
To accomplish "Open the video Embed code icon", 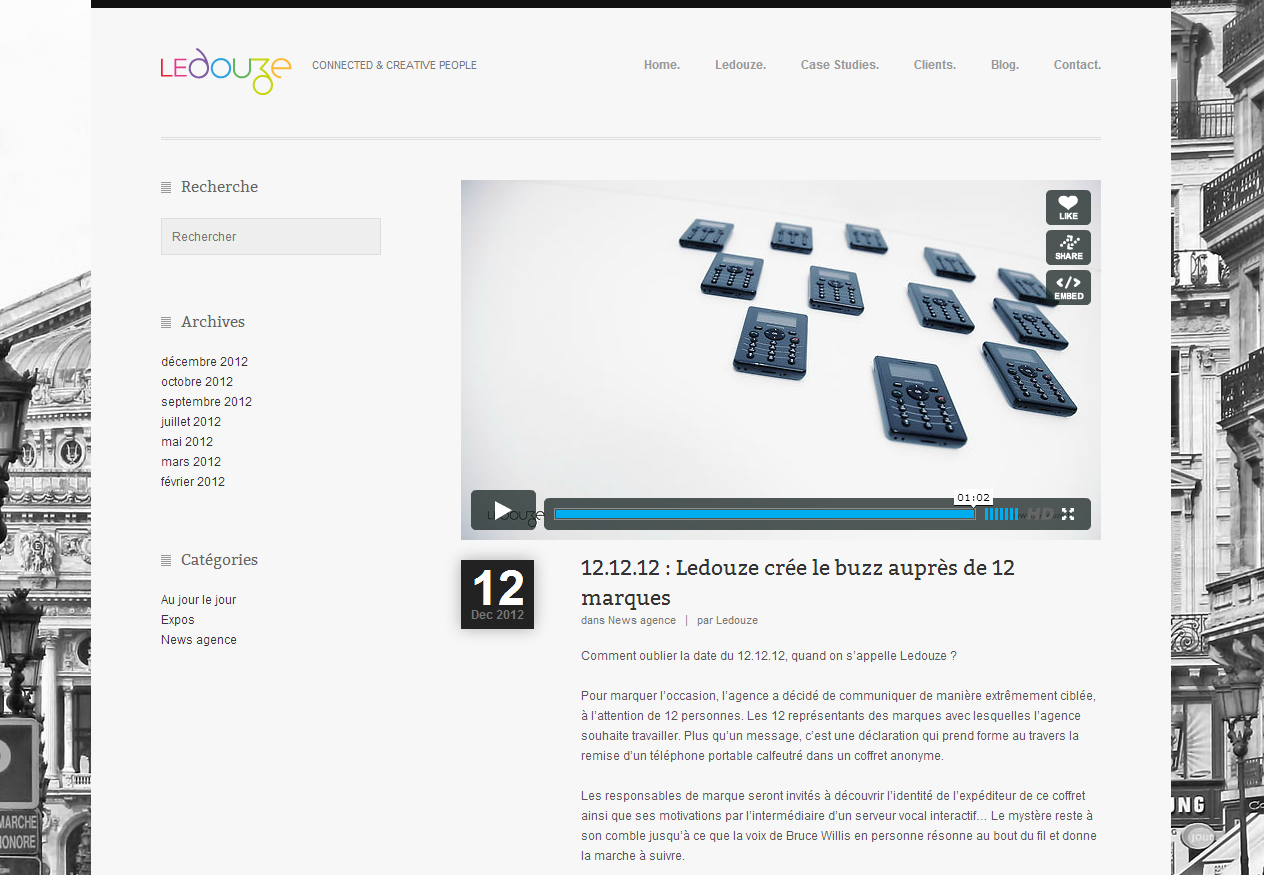I will pos(1068,287).
